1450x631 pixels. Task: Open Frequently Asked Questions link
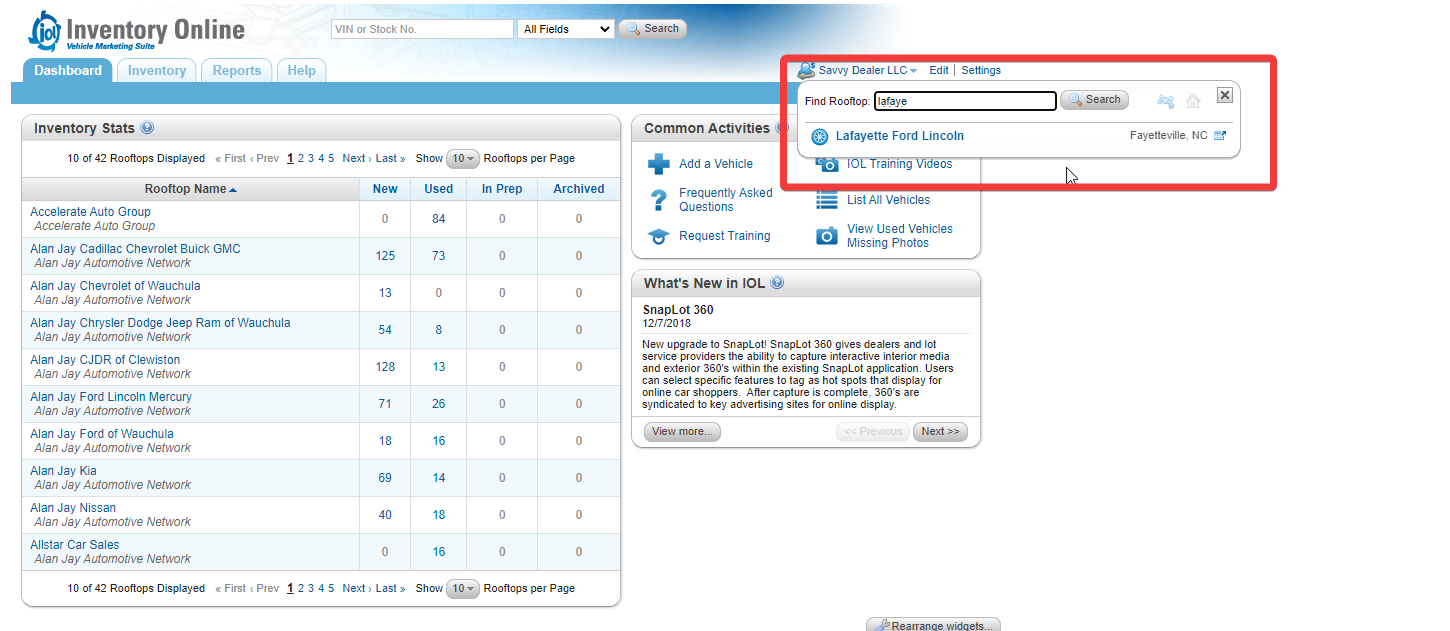(x=726, y=200)
